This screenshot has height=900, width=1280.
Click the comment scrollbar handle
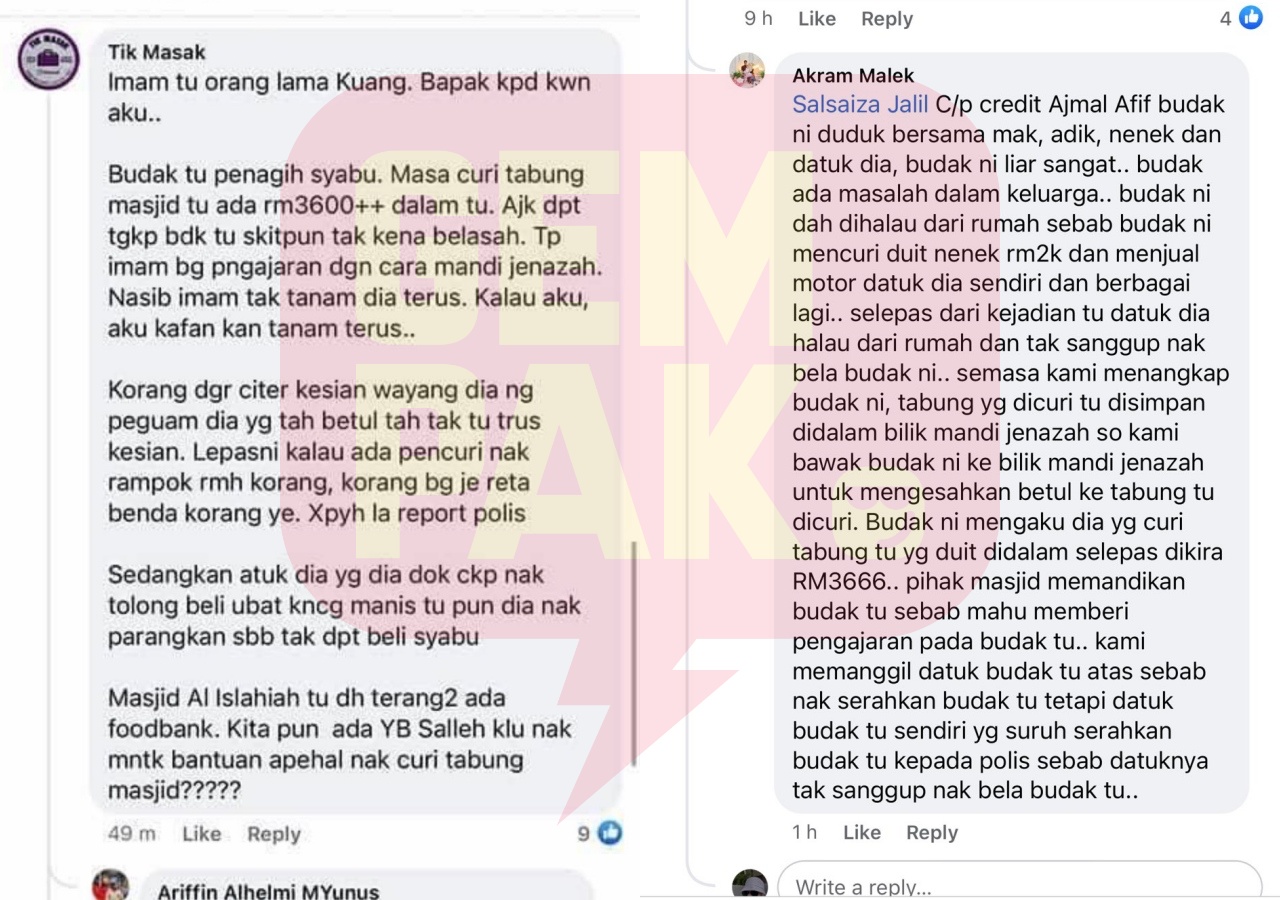click(634, 655)
